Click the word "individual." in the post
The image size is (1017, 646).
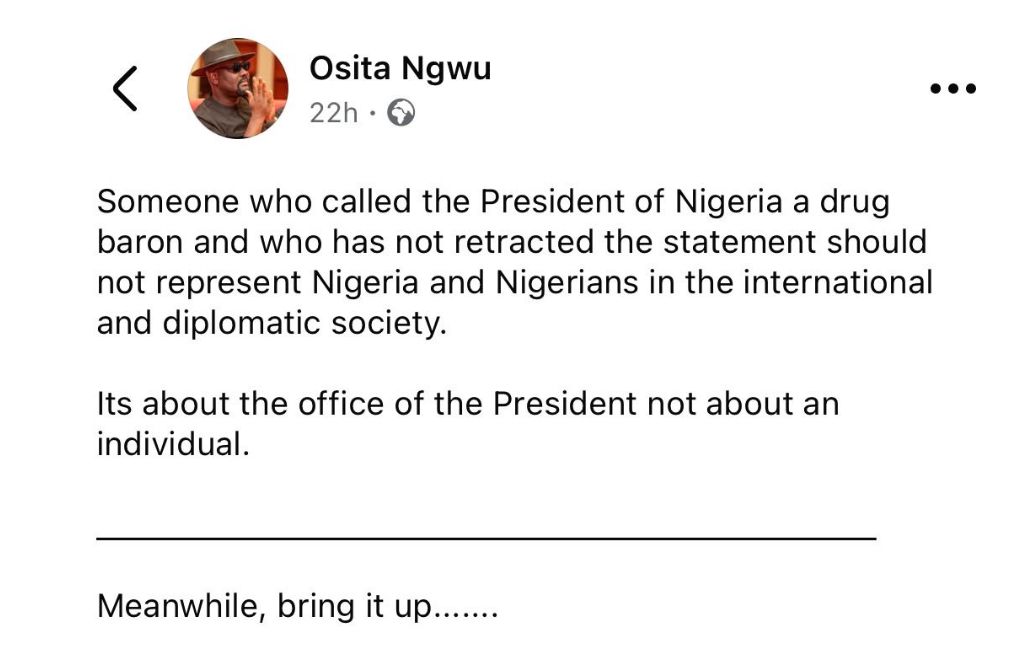[172, 444]
